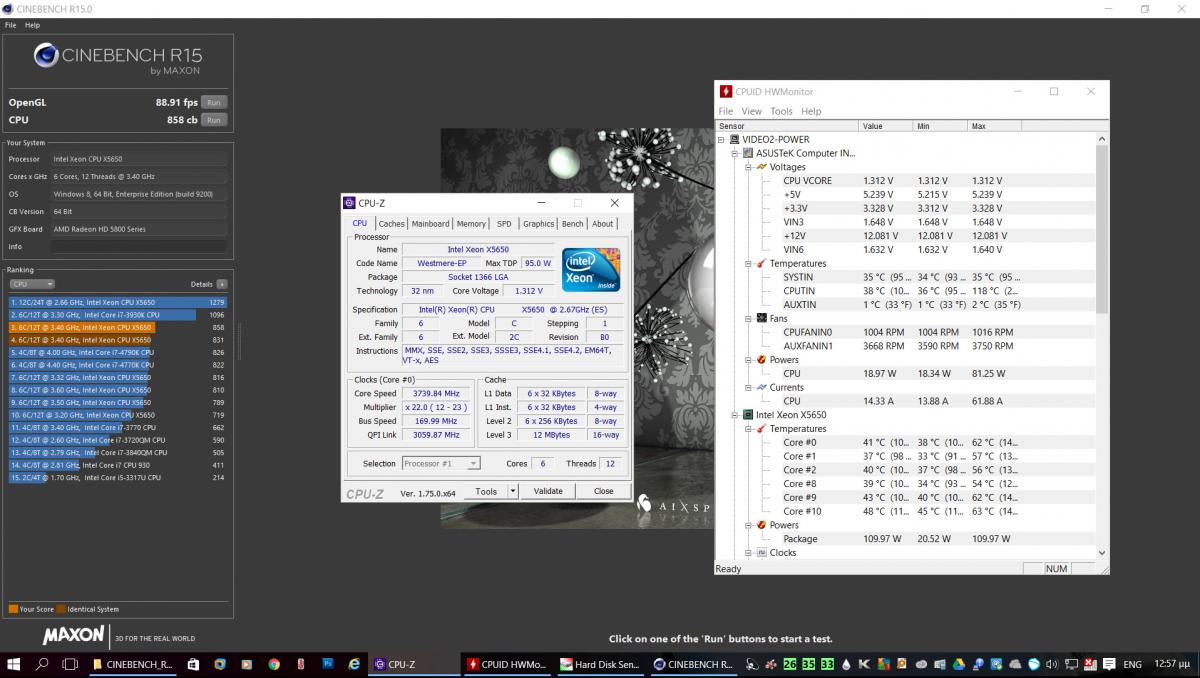Image resolution: width=1200 pixels, height=678 pixels.
Task: Click the motherboard Powers flame icon in HWMonitor
Action: pos(762,360)
